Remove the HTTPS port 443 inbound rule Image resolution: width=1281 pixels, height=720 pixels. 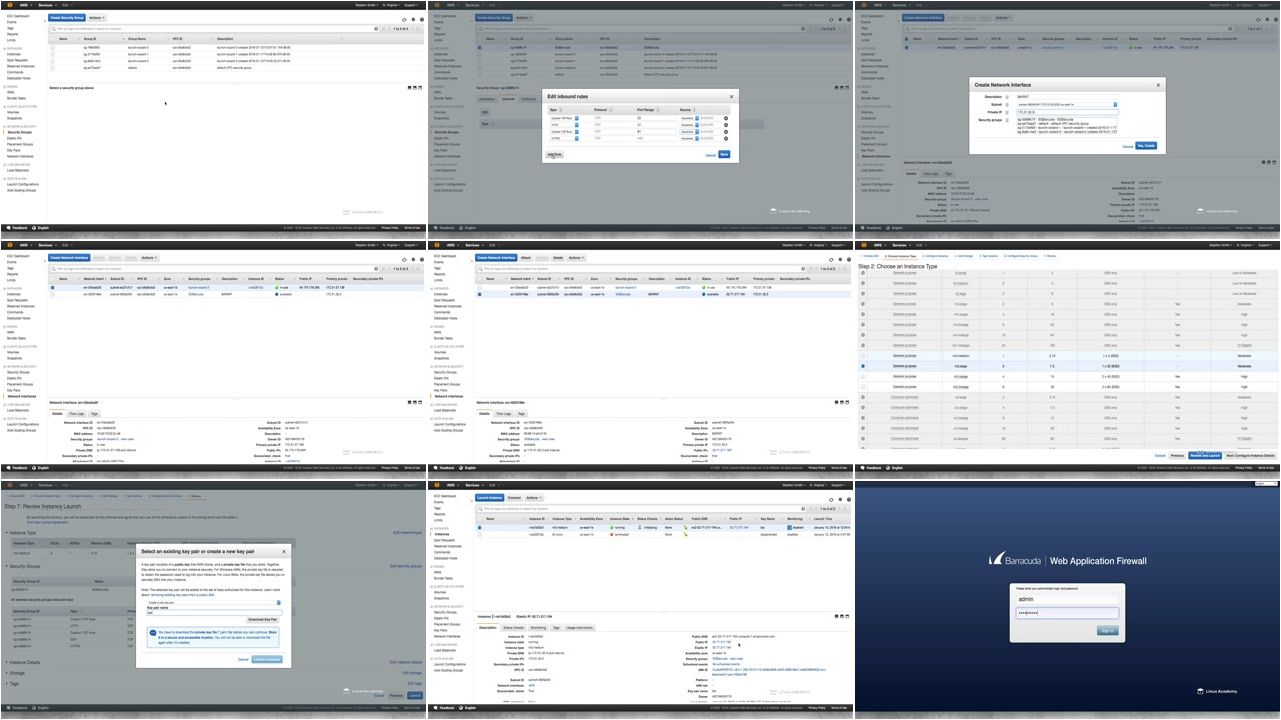click(x=726, y=139)
